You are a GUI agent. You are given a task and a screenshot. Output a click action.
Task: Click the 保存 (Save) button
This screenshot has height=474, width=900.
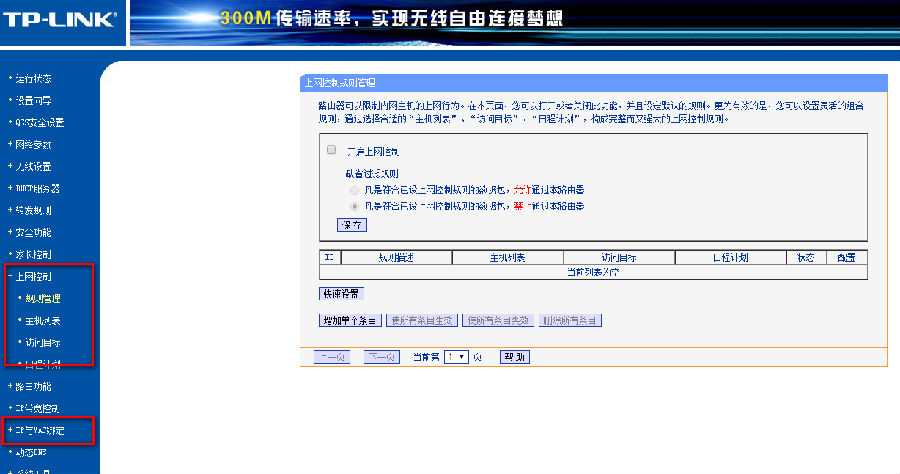352,225
